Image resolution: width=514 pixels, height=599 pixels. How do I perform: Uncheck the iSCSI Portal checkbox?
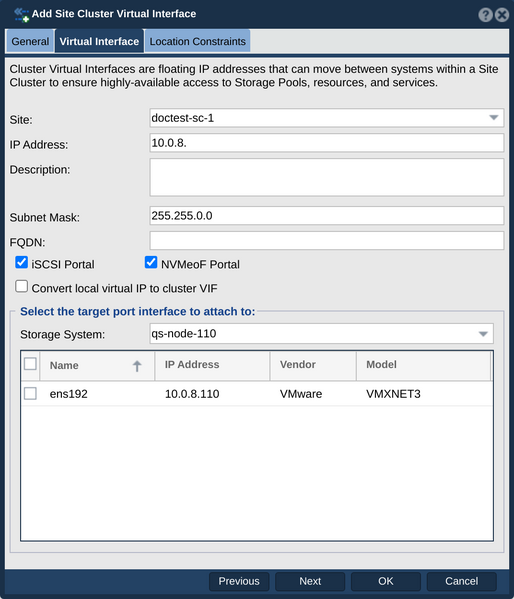(21, 262)
